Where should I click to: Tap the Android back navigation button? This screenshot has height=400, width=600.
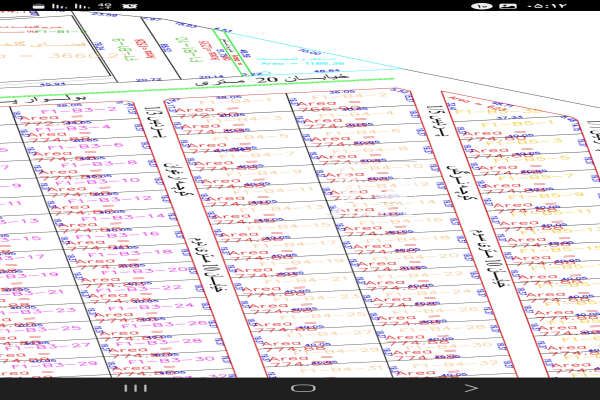click(x=471, y=388)
